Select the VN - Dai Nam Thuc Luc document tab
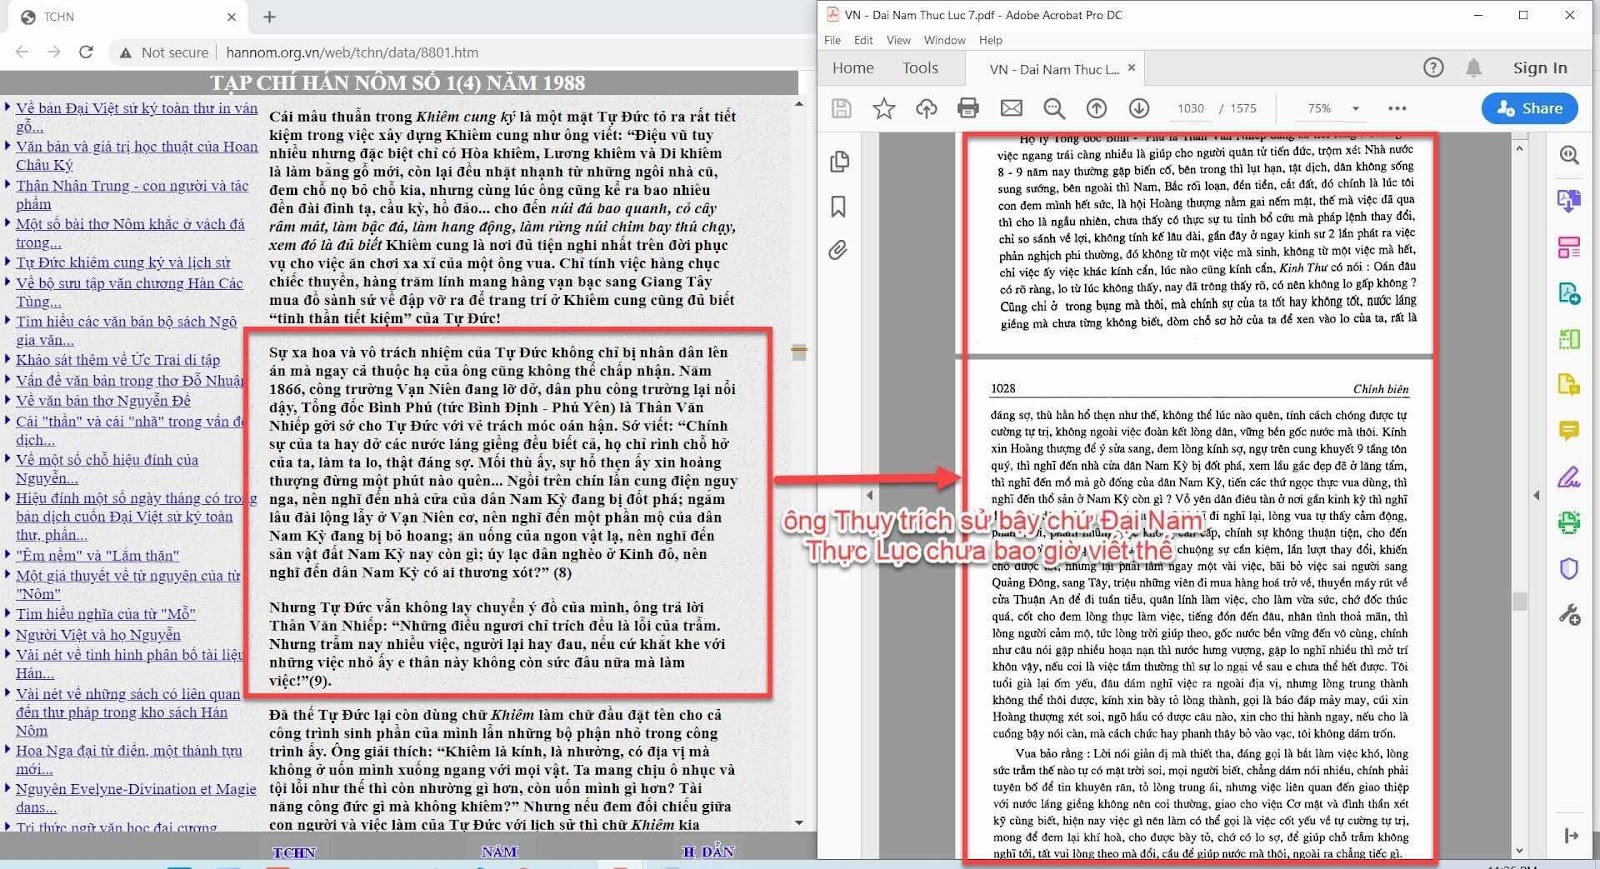 click(x=1054, y=69)
